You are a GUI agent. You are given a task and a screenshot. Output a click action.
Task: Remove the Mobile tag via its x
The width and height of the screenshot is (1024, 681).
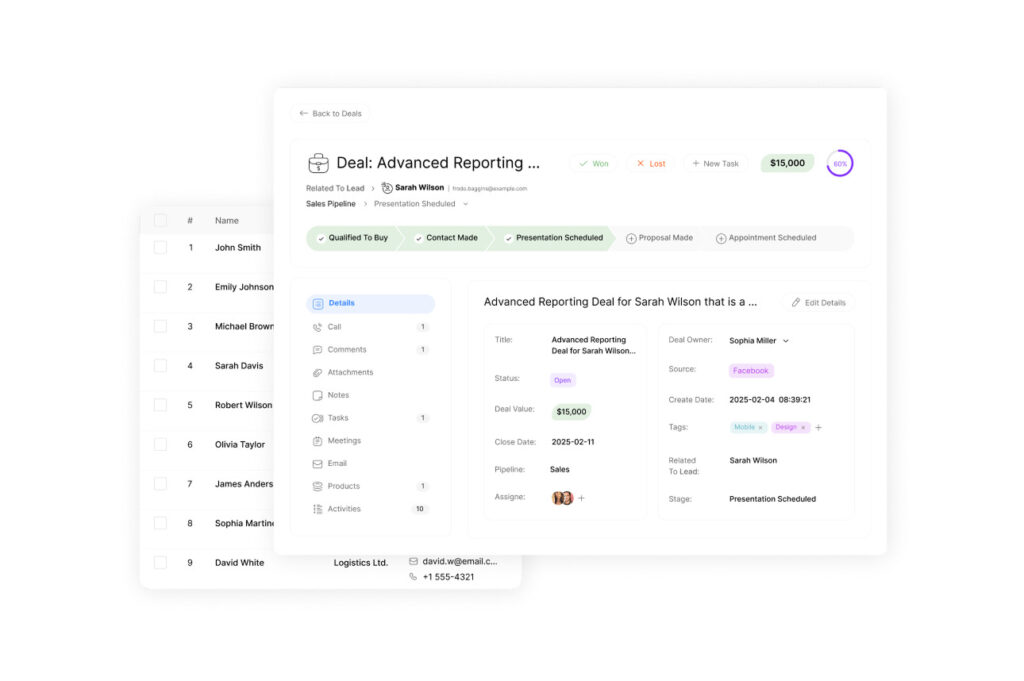760,428
